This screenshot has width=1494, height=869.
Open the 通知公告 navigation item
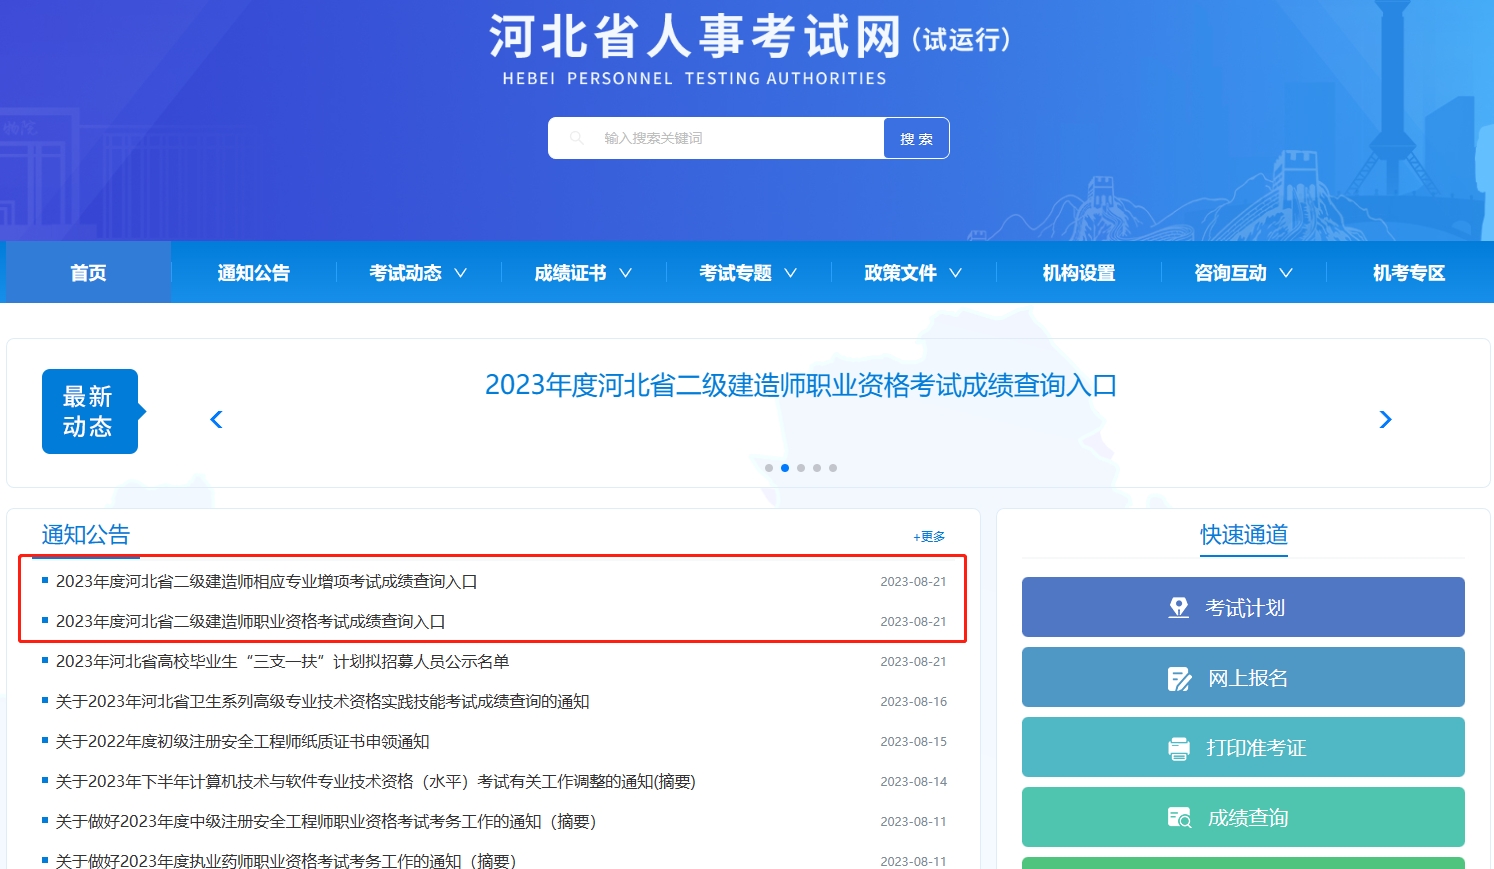(254, 273)
